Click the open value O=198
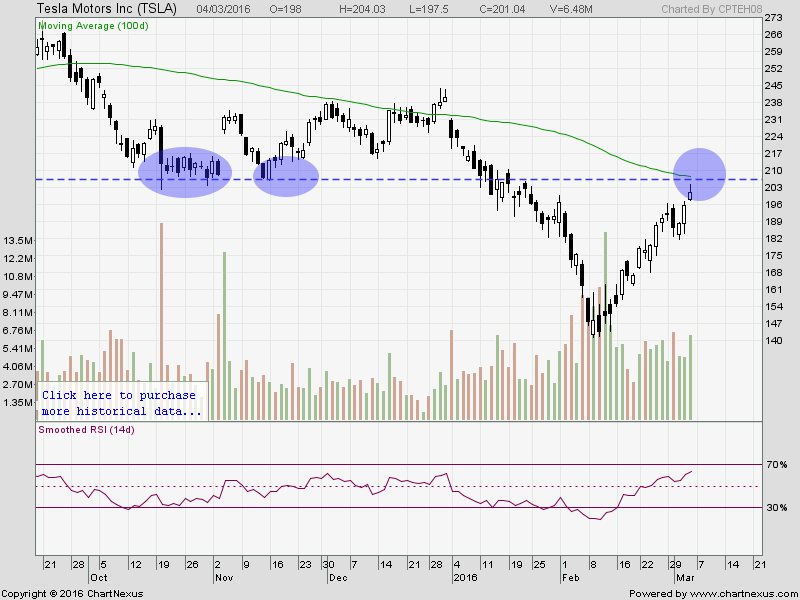Viewport: 800px width, 600px height. point(286,9)
